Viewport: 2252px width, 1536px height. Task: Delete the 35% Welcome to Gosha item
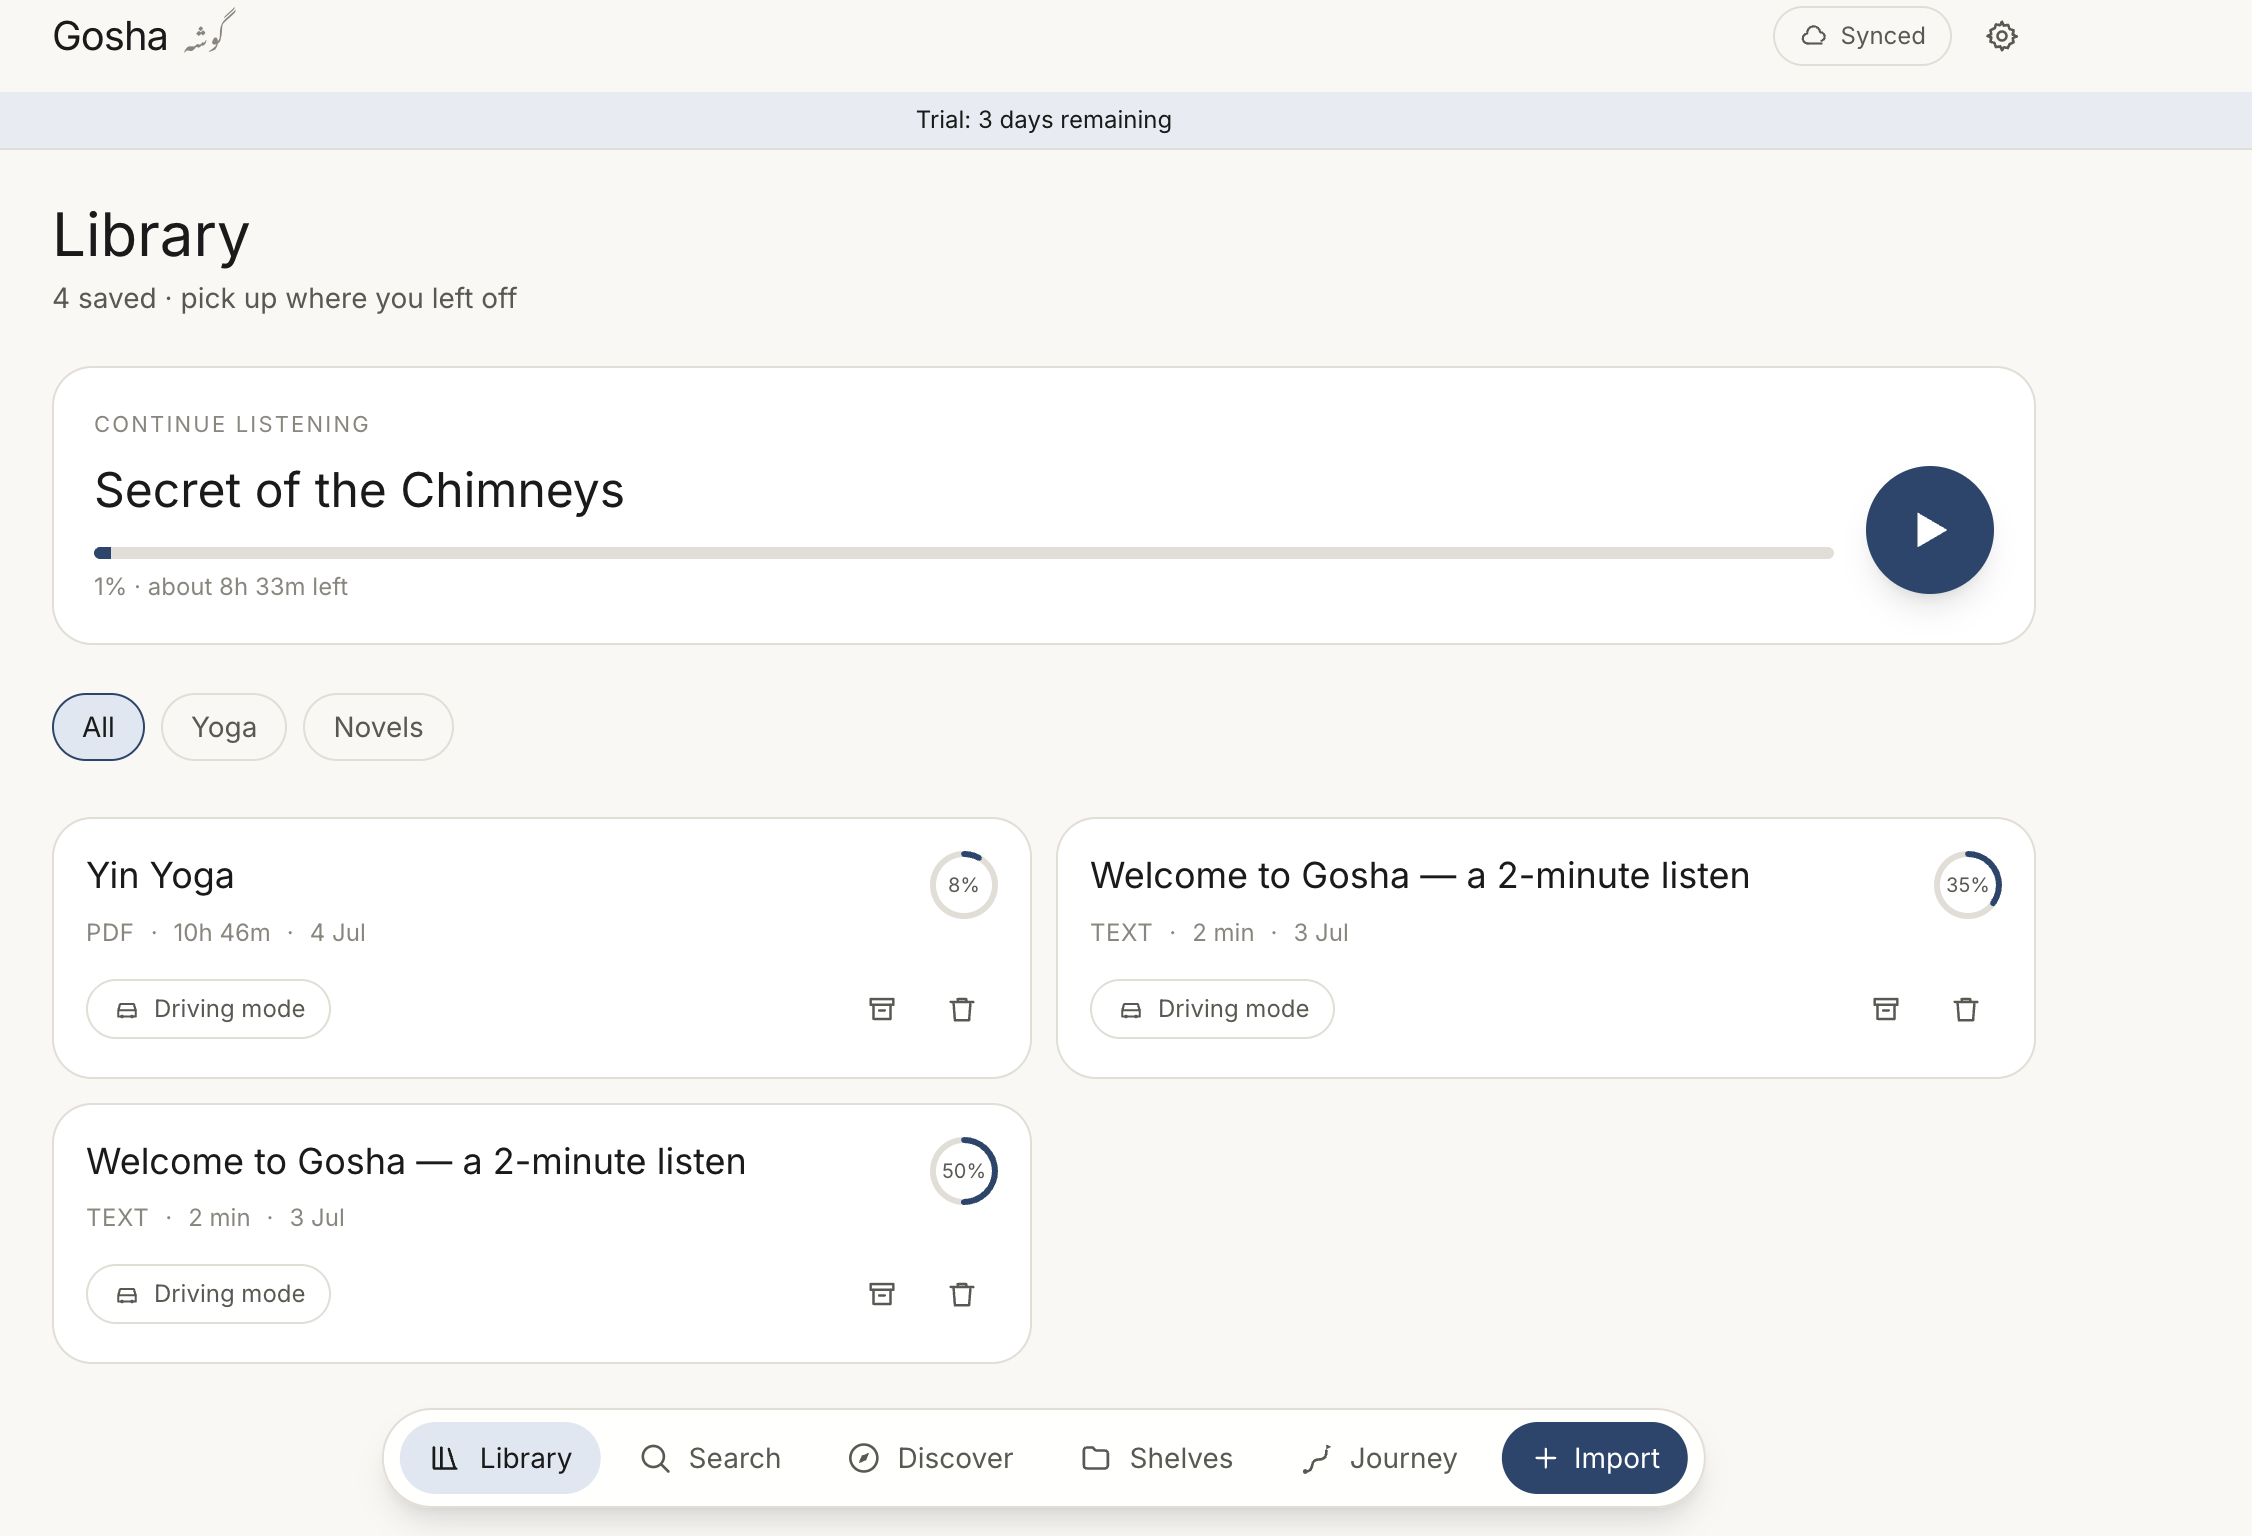pos(1966,1009)
